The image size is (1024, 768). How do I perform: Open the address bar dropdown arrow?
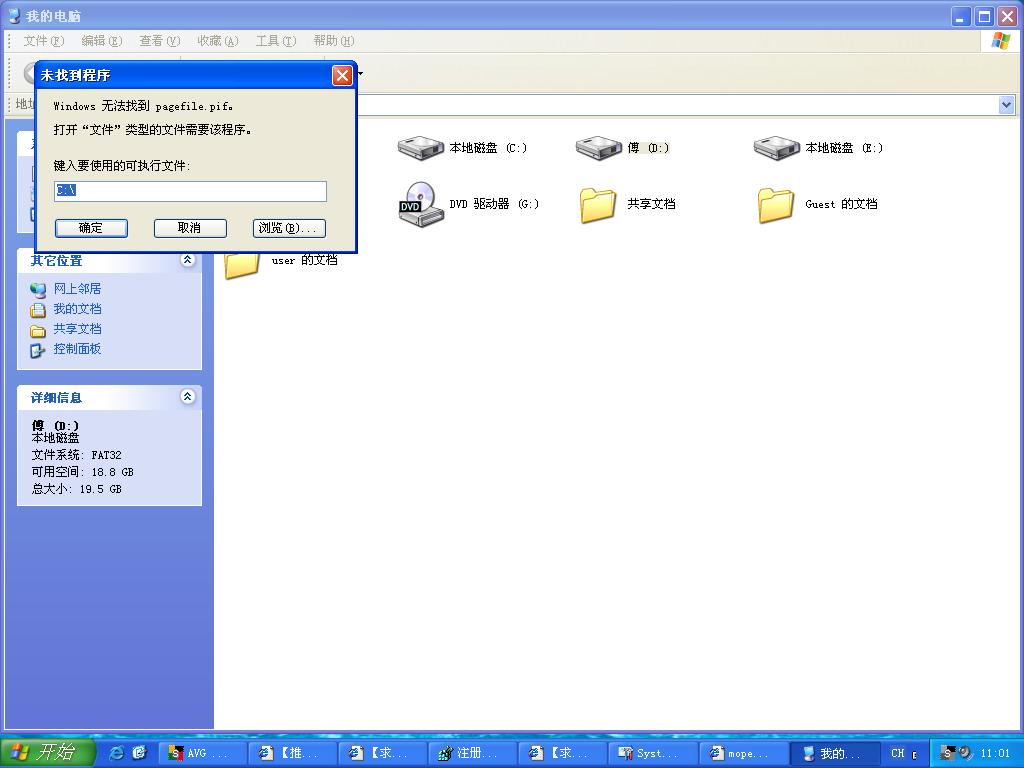[1006, 104]
